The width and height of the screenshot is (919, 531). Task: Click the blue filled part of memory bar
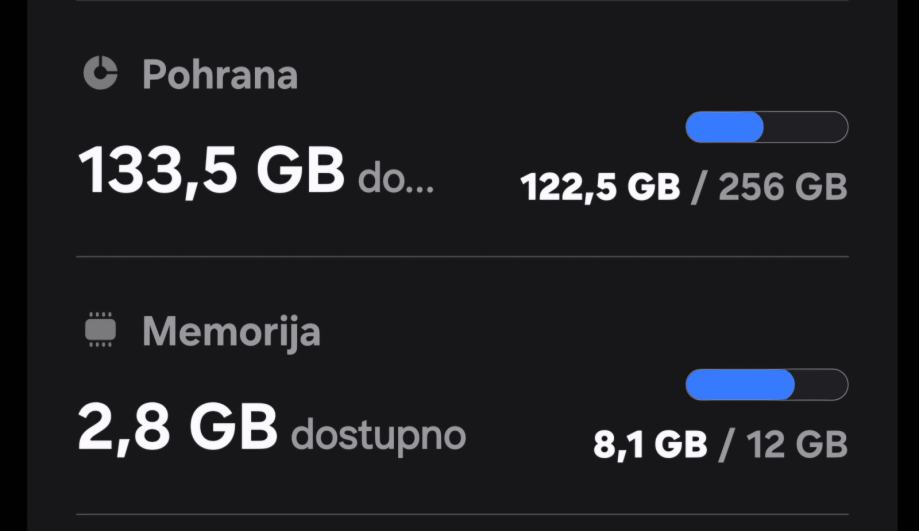click(740, 385)
